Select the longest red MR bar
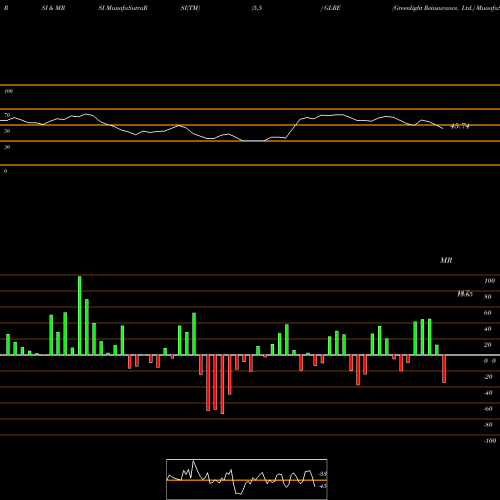This screenshot has width=500, height=500. coord(222,384)
